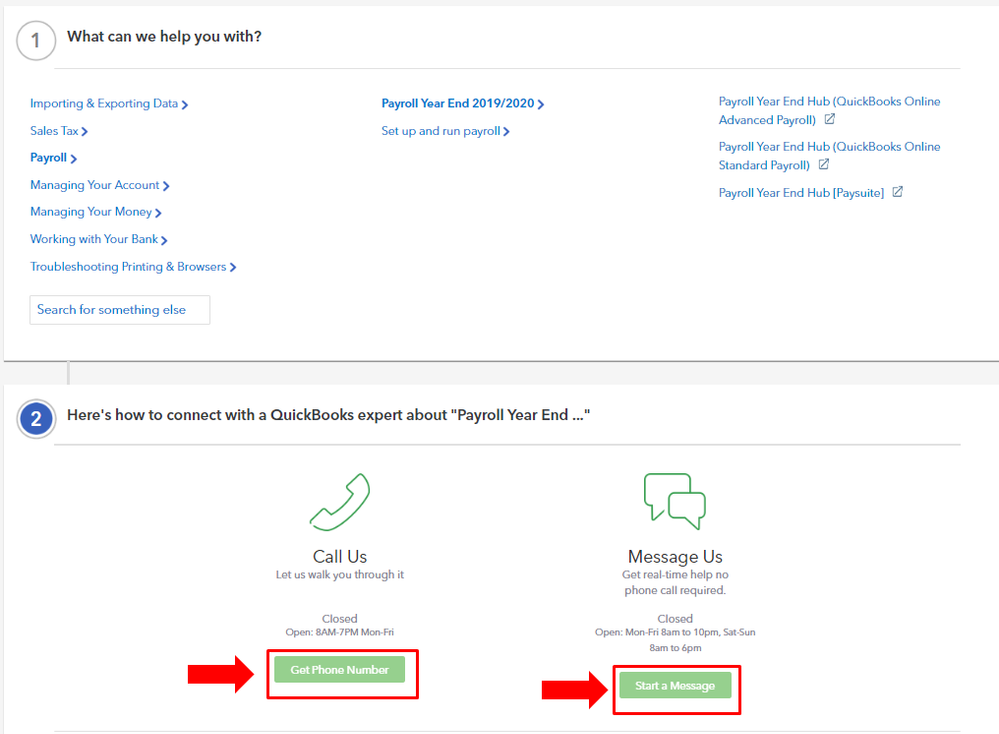Click 'Let us walk you through it' text
Screen dimensions: 999x734
click(340, 574)
